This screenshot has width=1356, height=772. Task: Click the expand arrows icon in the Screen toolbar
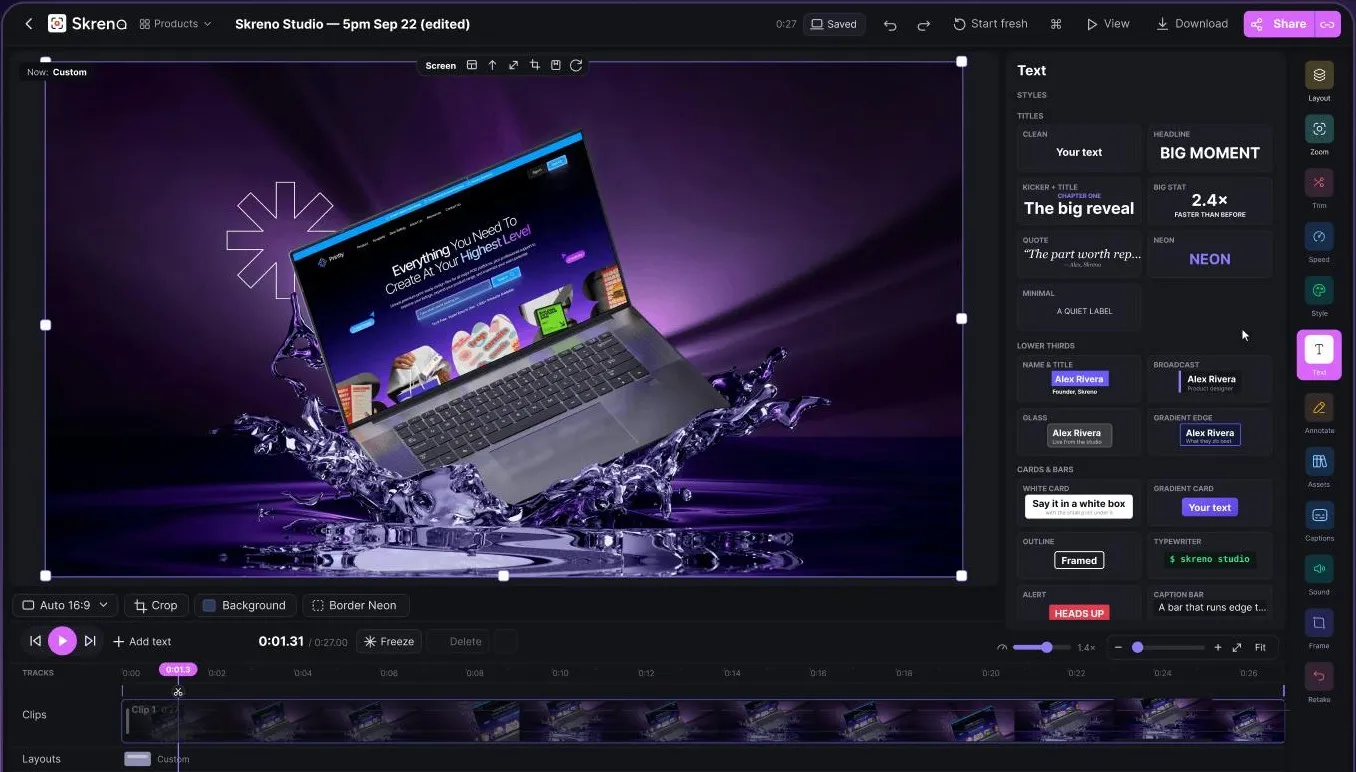coord(513,65)
